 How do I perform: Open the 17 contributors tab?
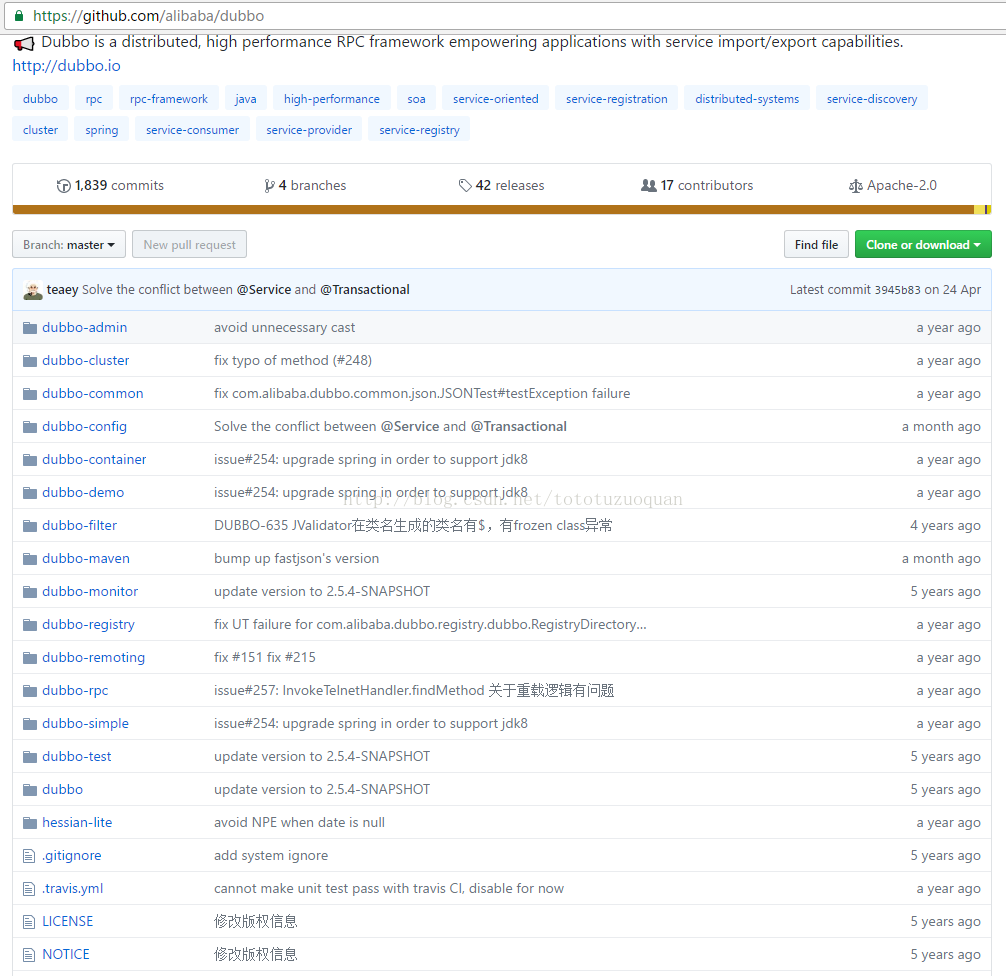tap(697, 185)
